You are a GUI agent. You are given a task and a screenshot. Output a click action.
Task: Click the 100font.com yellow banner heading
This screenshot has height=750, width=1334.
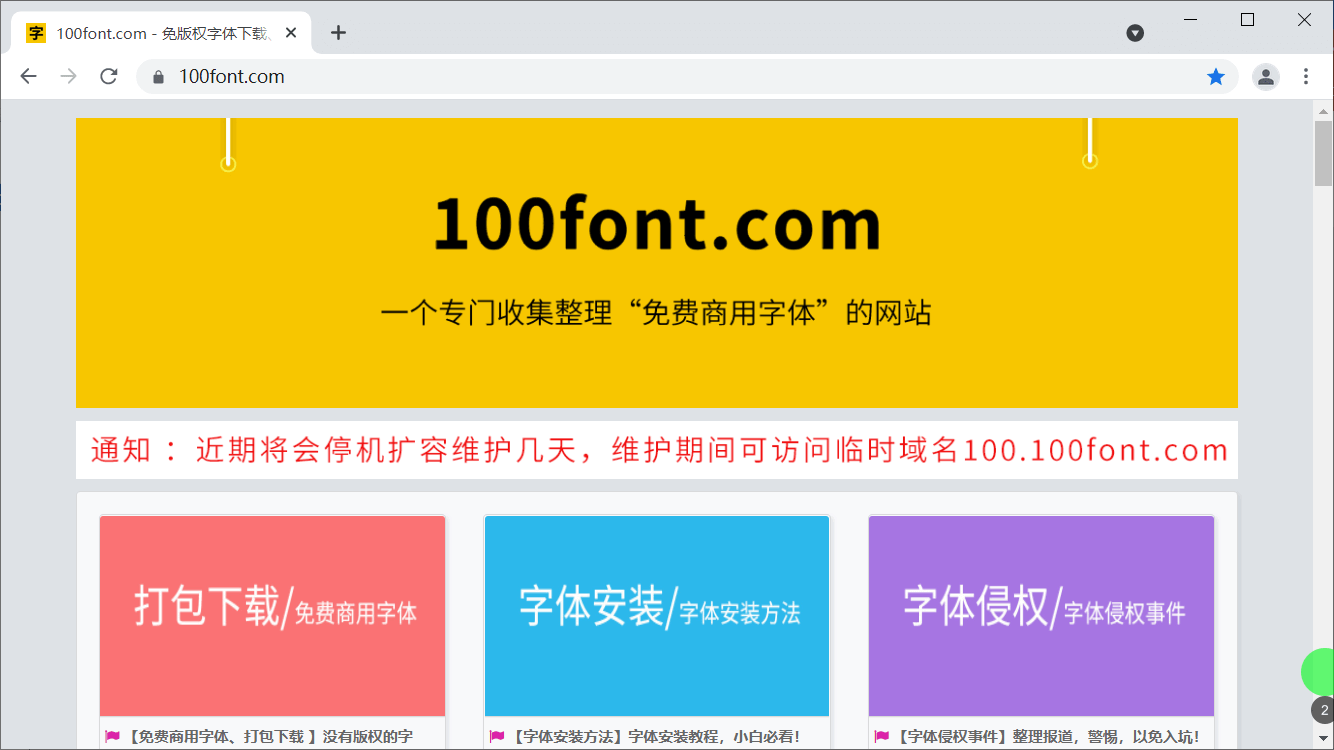coord(657,223)
